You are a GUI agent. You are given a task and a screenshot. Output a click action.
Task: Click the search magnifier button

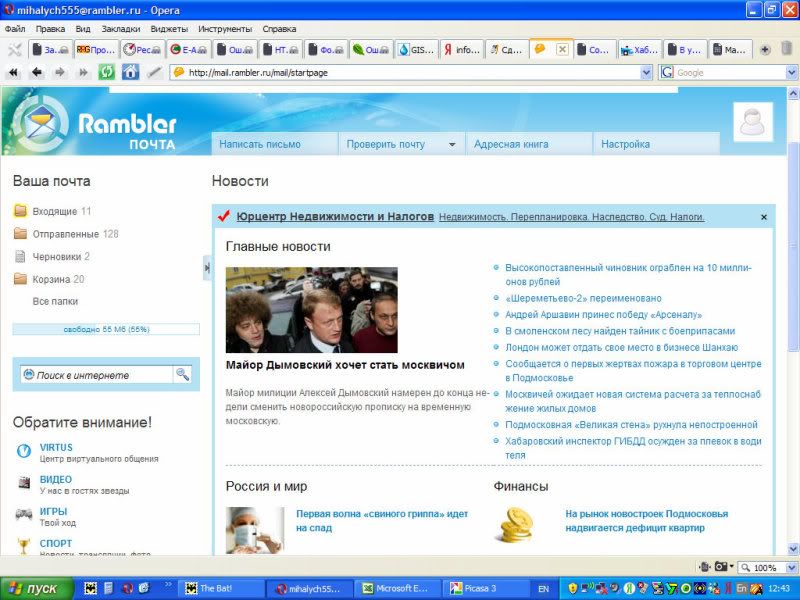click(x=182, y=374)
